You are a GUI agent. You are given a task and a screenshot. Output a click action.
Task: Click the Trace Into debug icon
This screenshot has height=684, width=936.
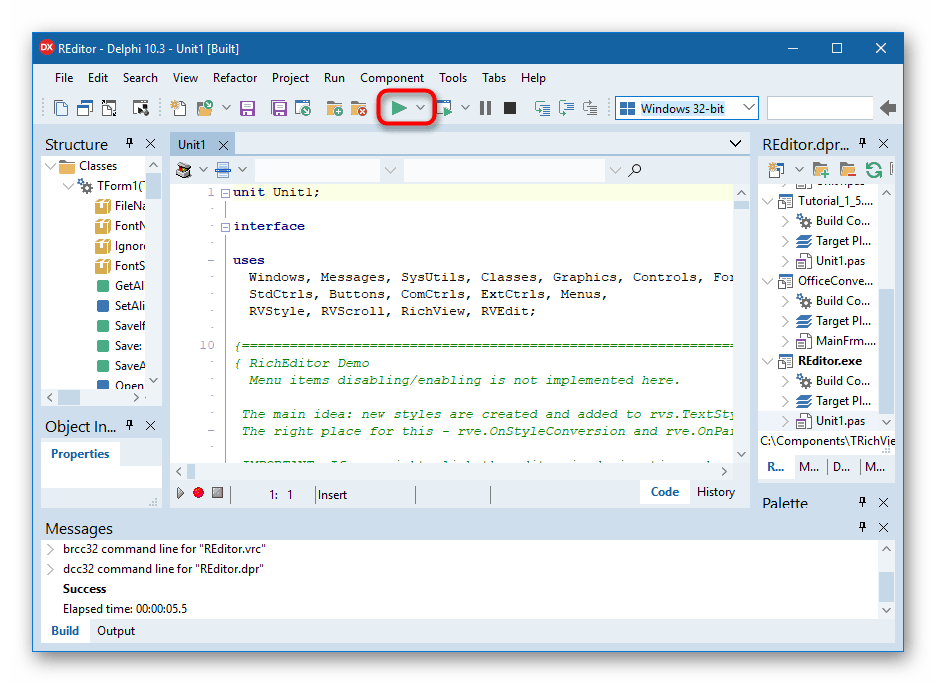click(x=542, y=108)
